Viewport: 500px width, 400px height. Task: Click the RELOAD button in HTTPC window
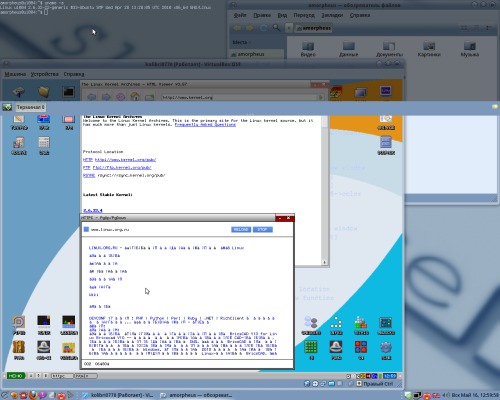click(241, 229)
